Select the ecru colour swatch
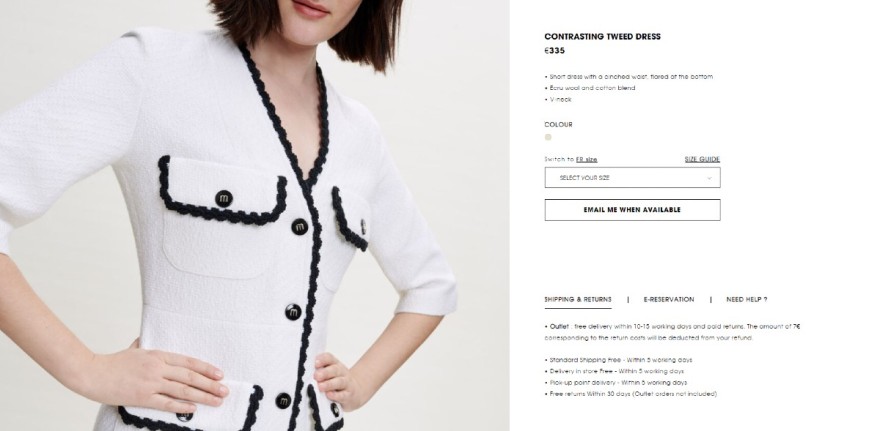This screenshot has width=880, height=431. coord(548,137)
